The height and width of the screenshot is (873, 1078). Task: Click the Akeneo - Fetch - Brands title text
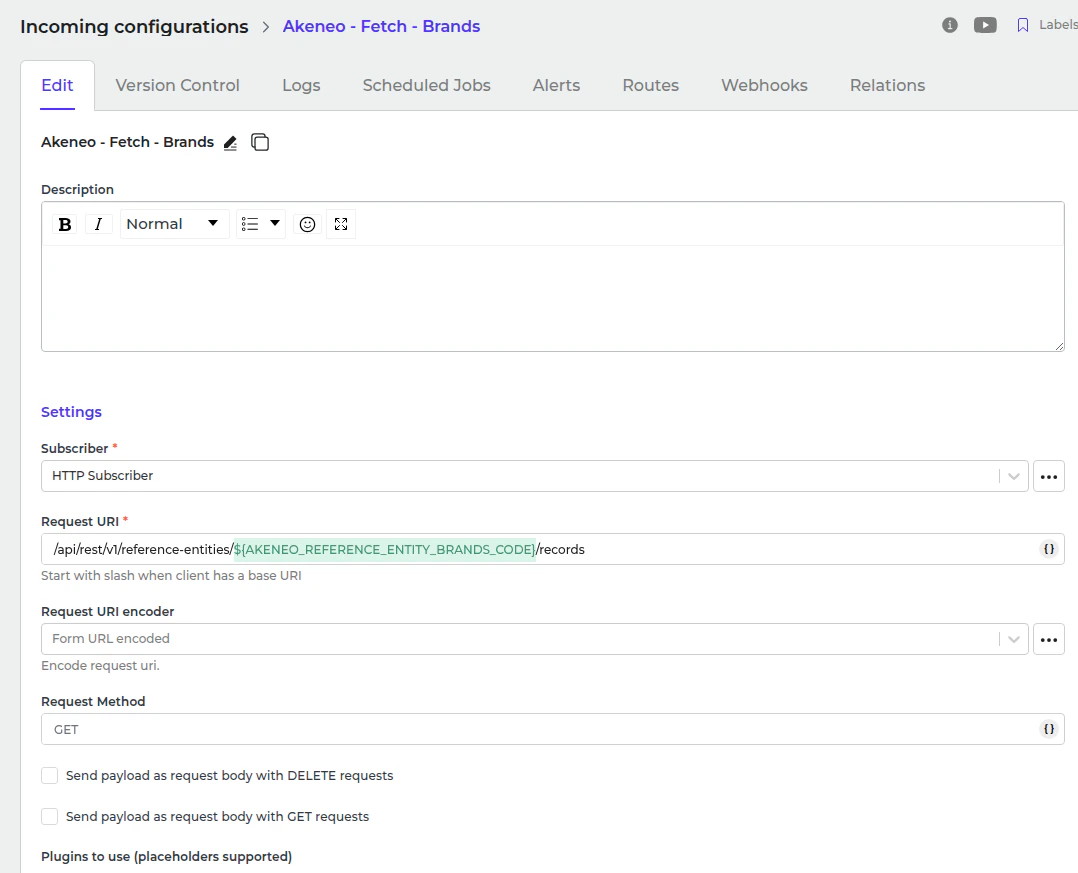(127, 142)
